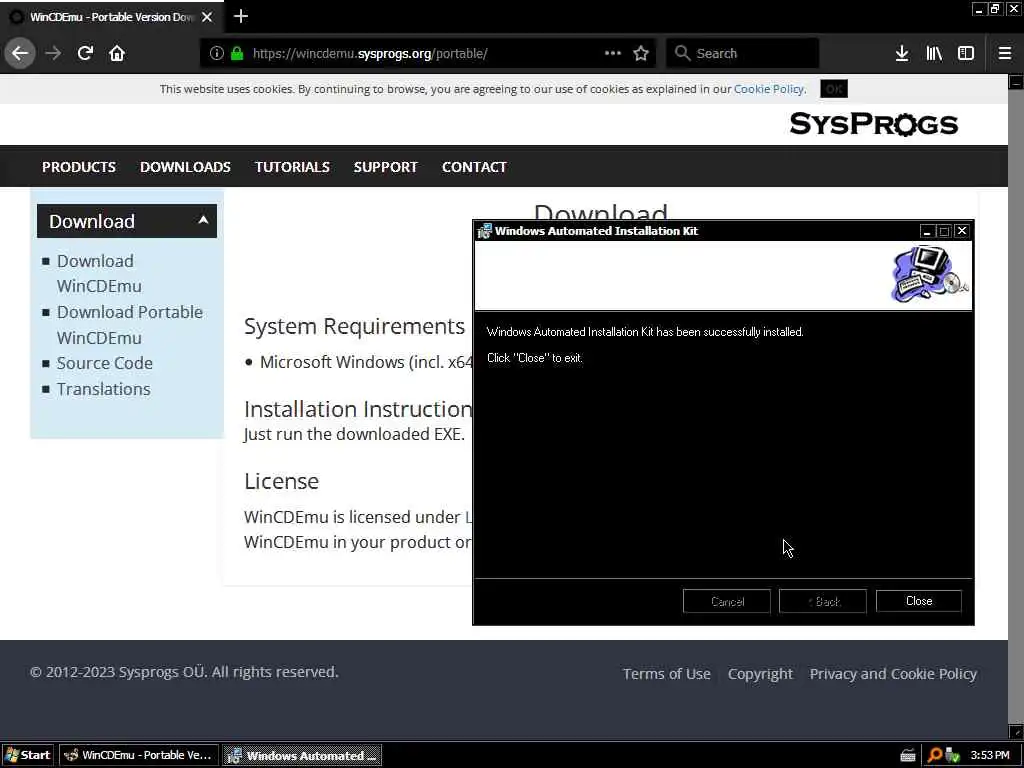Viewport: 1024px width, 768px height.
Task: Open a new browser tab with plus
Action: coord(240,16)
